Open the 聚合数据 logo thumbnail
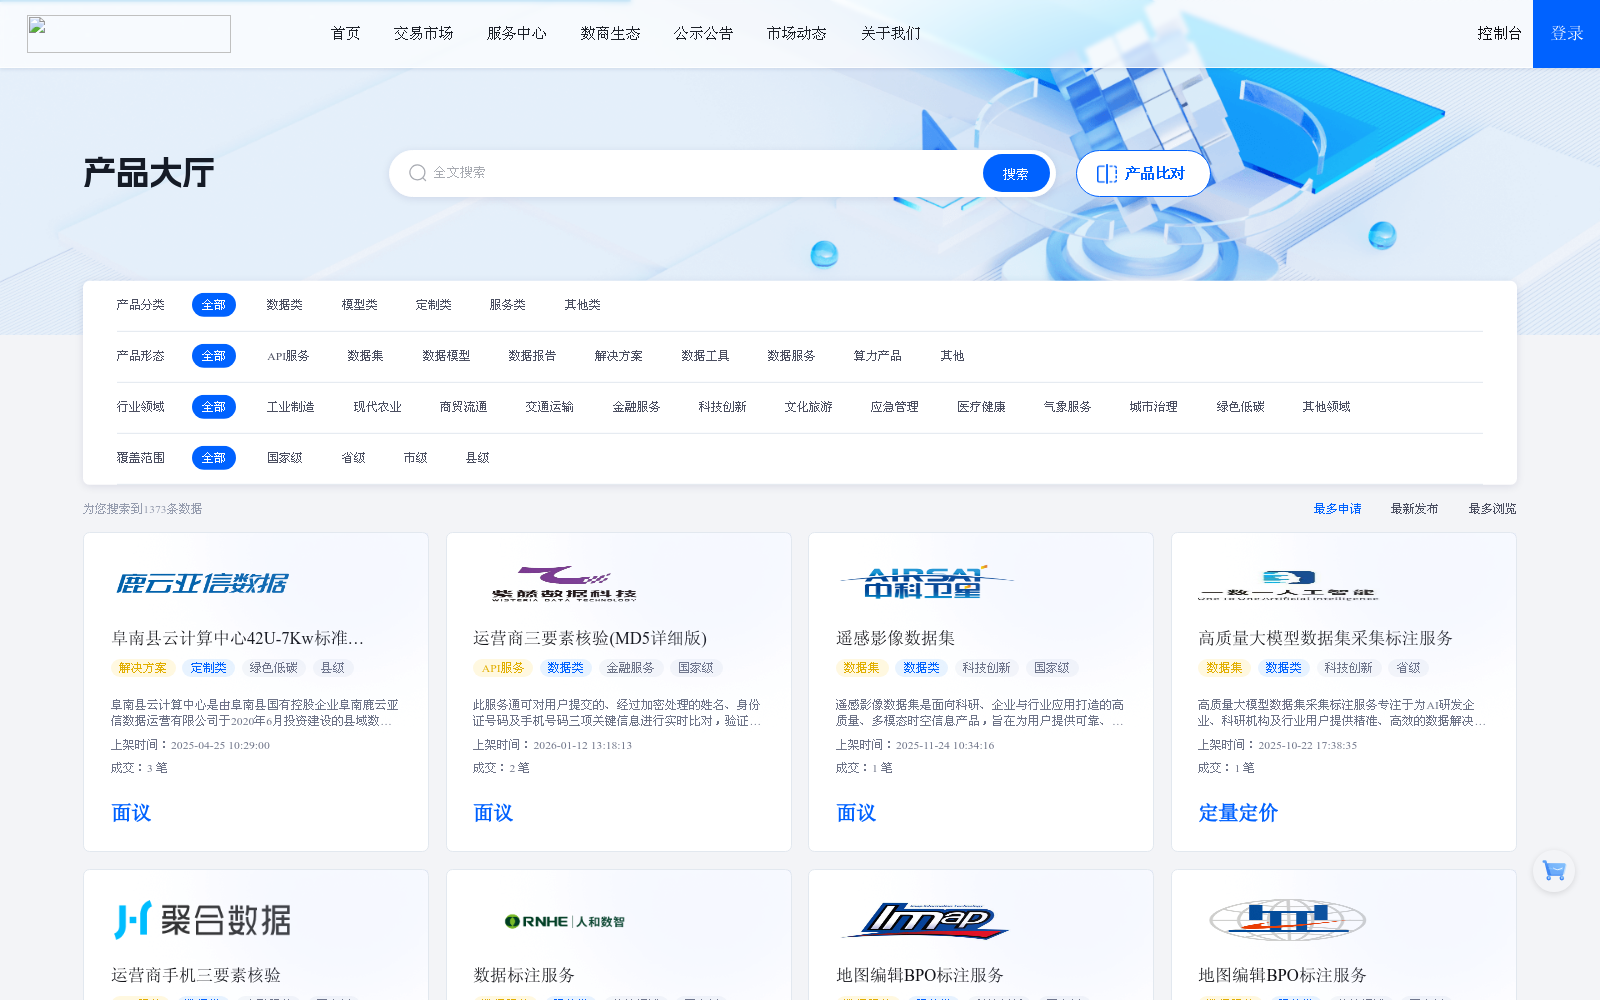The height and width of the screenshot is (1000, 1600). 203,920
